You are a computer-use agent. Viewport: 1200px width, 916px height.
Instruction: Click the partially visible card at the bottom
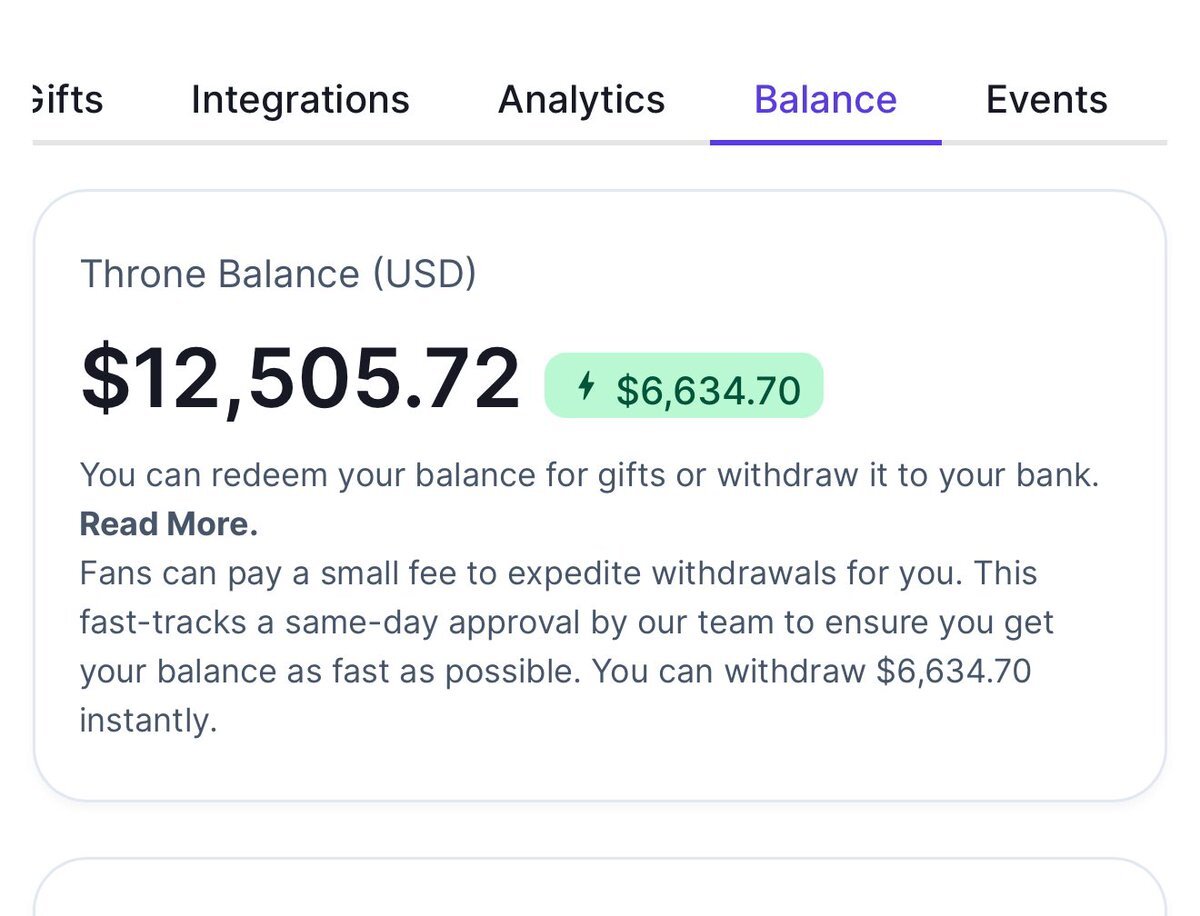click(600, 890)
